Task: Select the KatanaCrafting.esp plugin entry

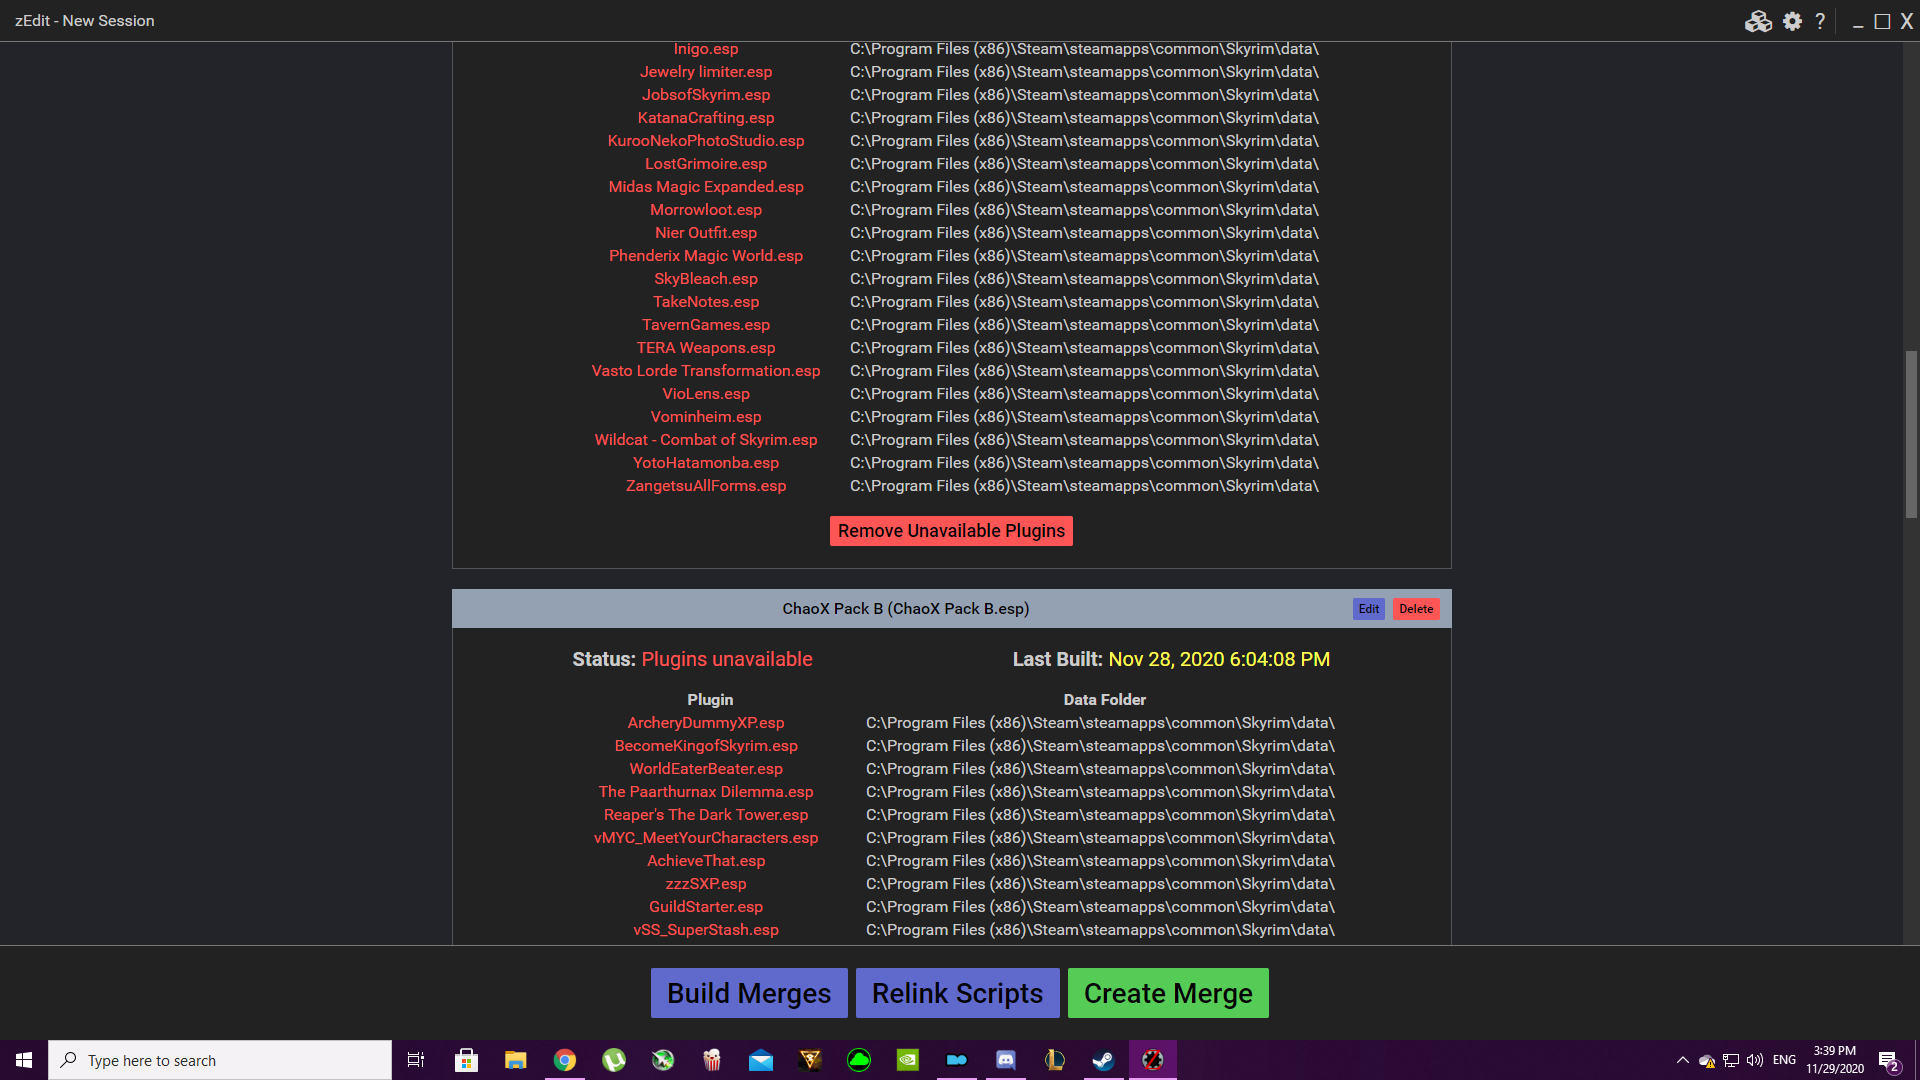Action: tap(706, 118)
